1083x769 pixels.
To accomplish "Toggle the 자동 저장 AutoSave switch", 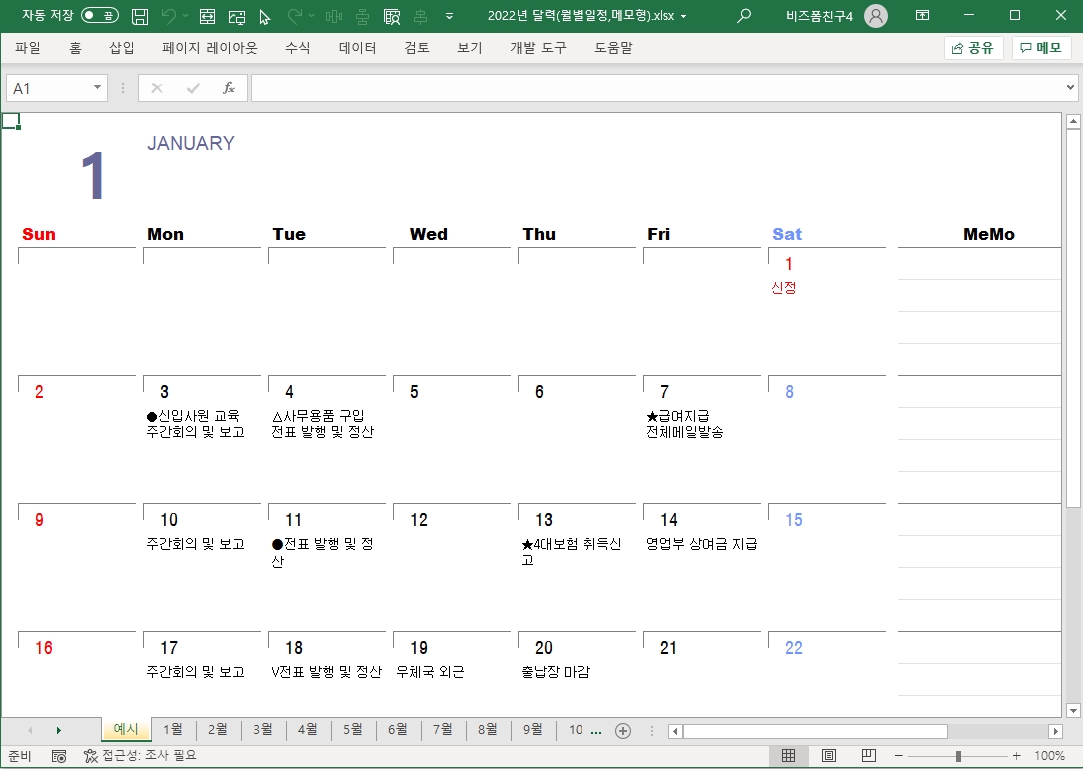I will pyautogui.click(x=99, y=16).
